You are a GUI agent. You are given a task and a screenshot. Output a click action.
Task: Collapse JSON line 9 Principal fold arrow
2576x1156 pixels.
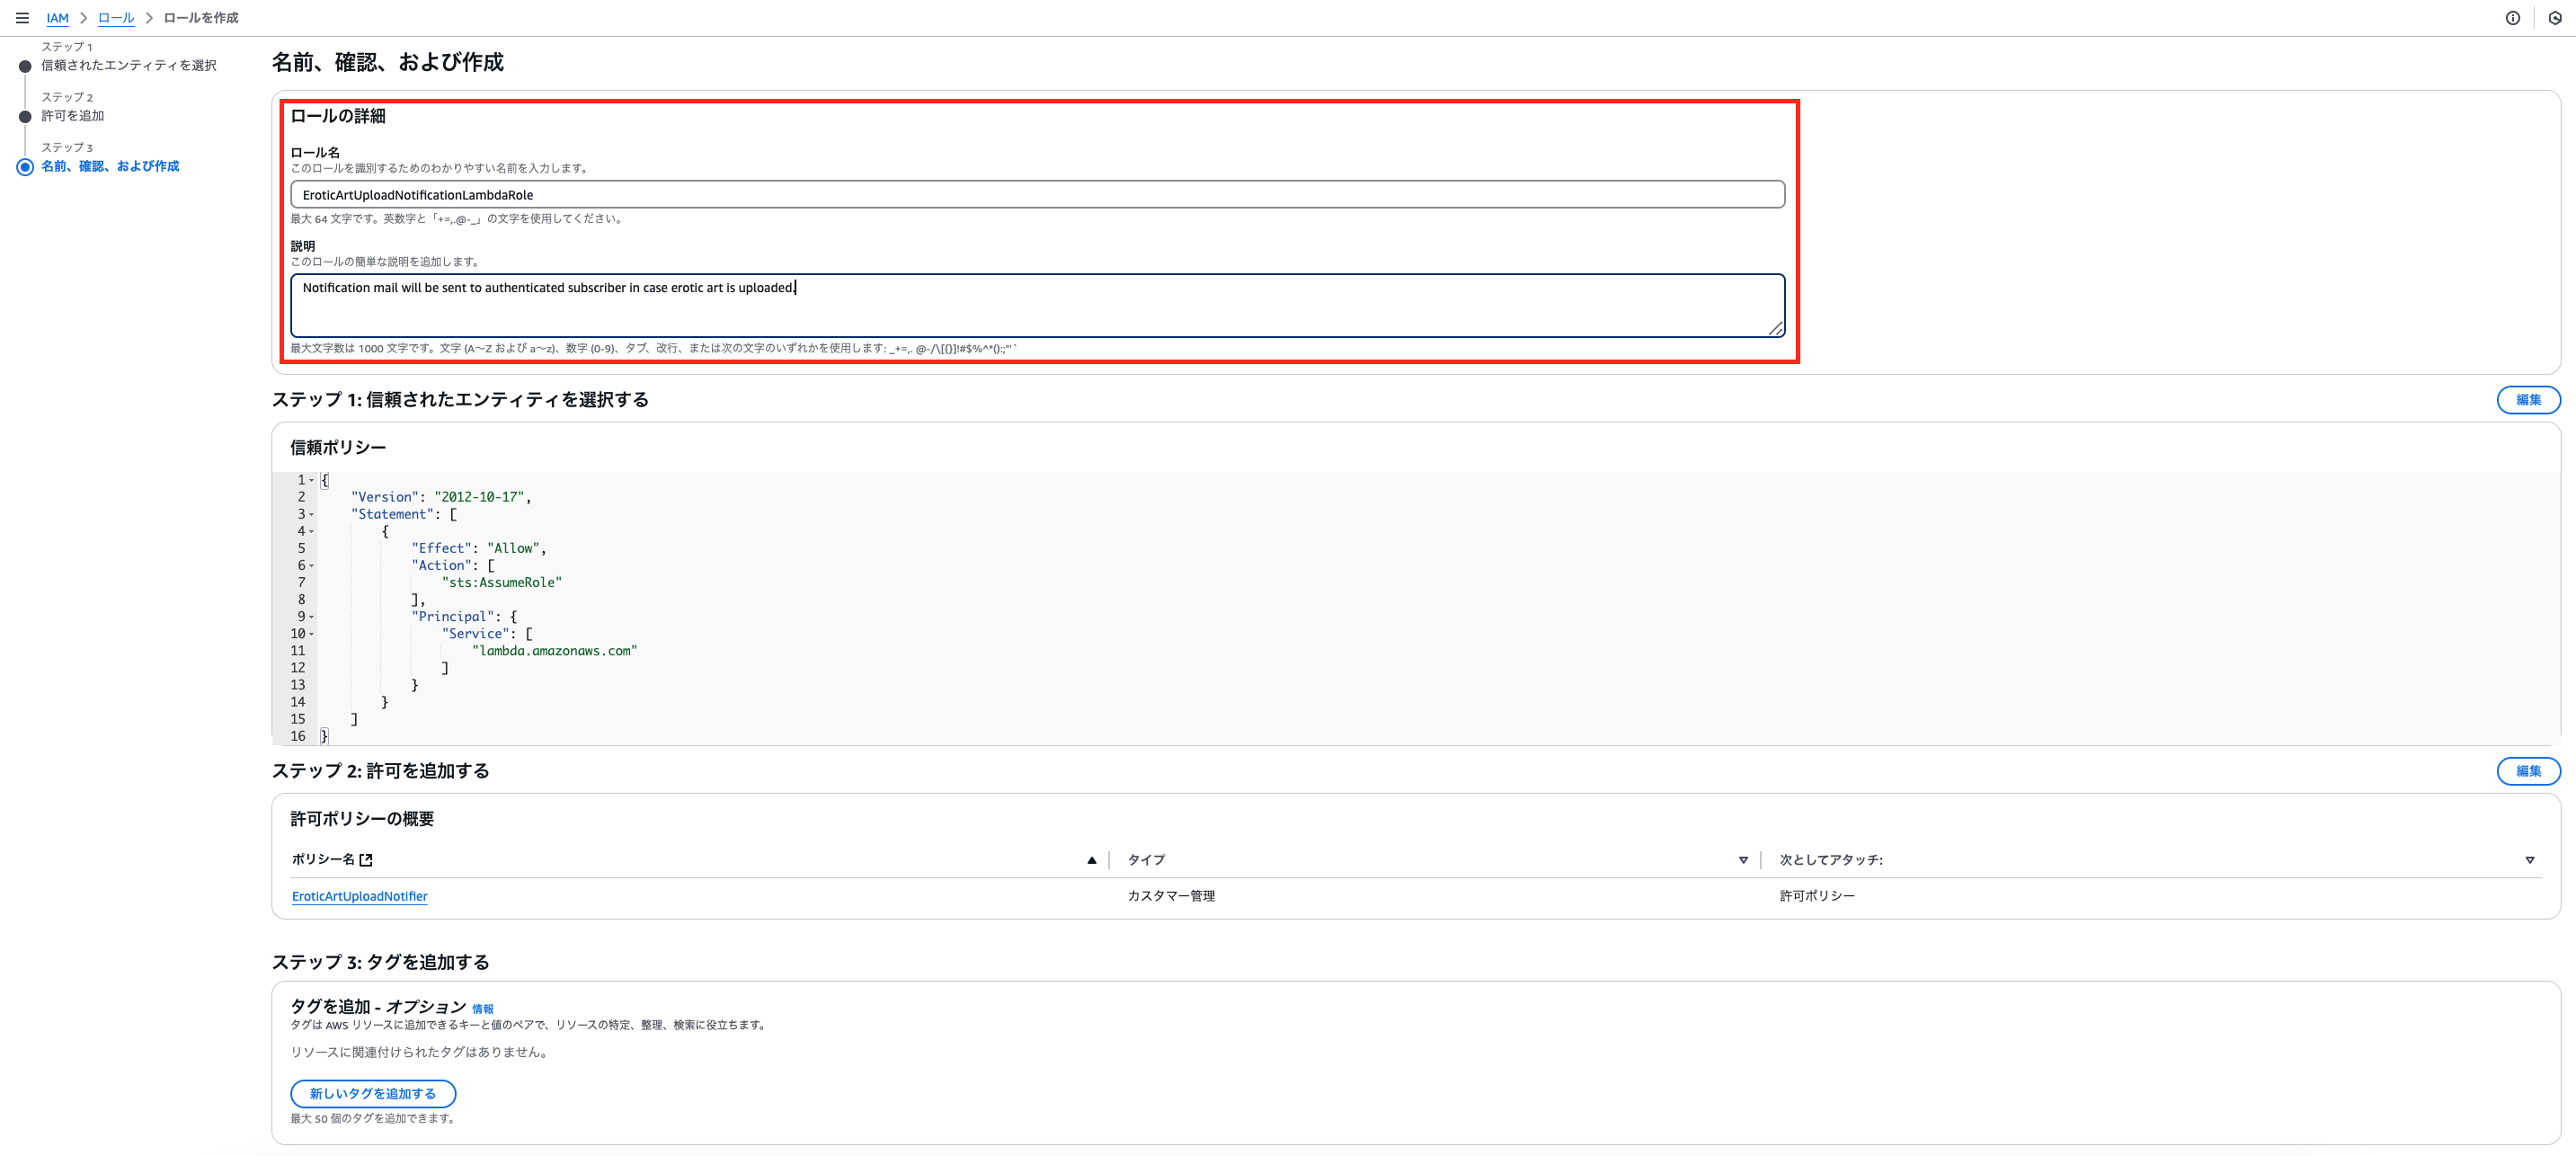click(x=311, y=617)
